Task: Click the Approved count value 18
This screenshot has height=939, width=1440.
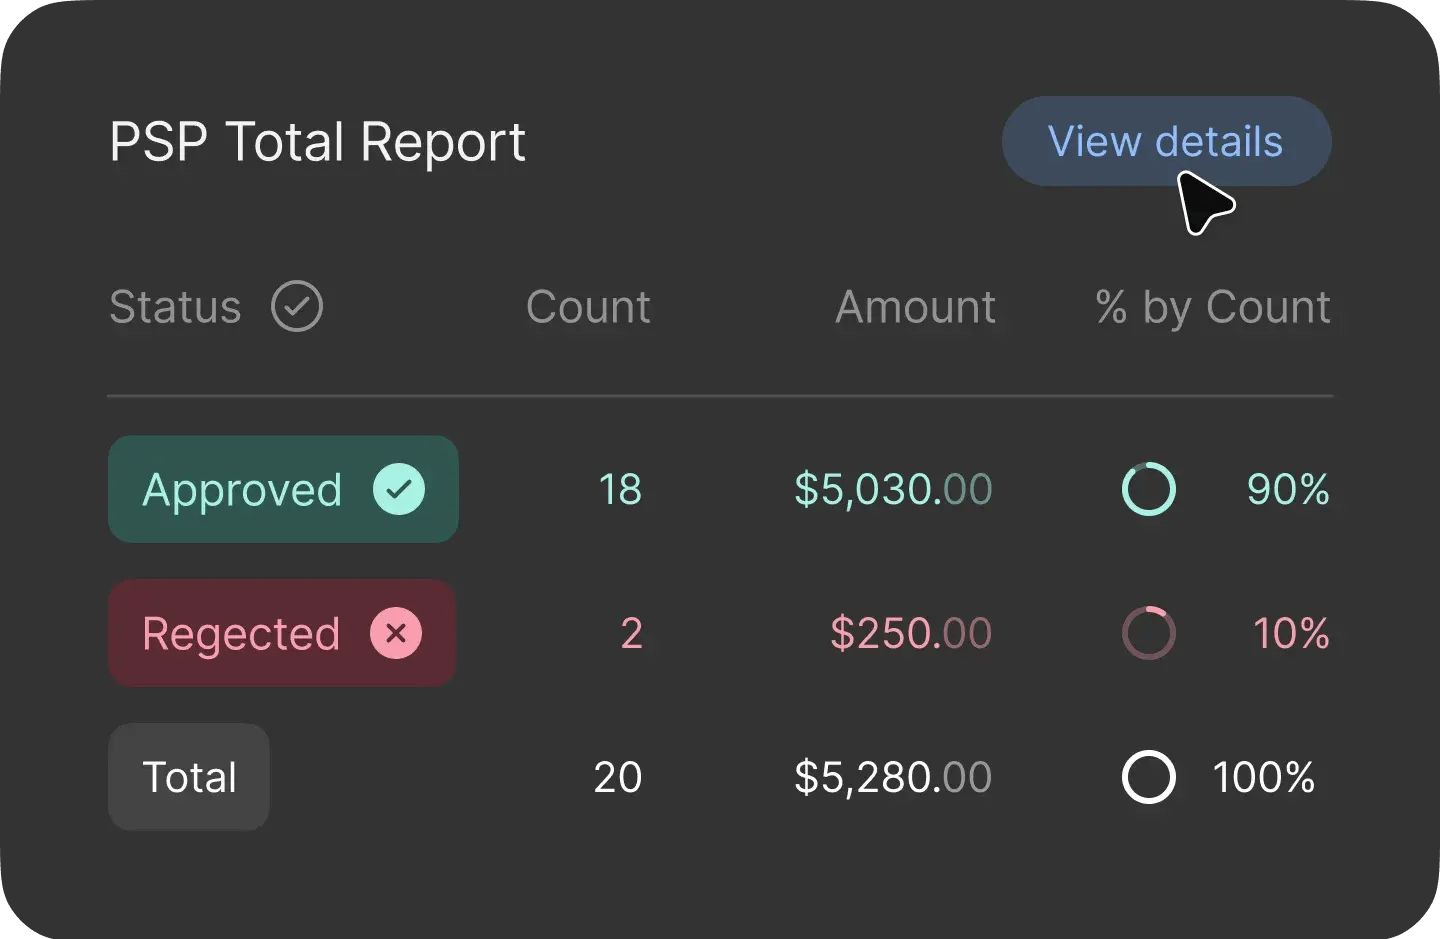Action: coord(620,490)
